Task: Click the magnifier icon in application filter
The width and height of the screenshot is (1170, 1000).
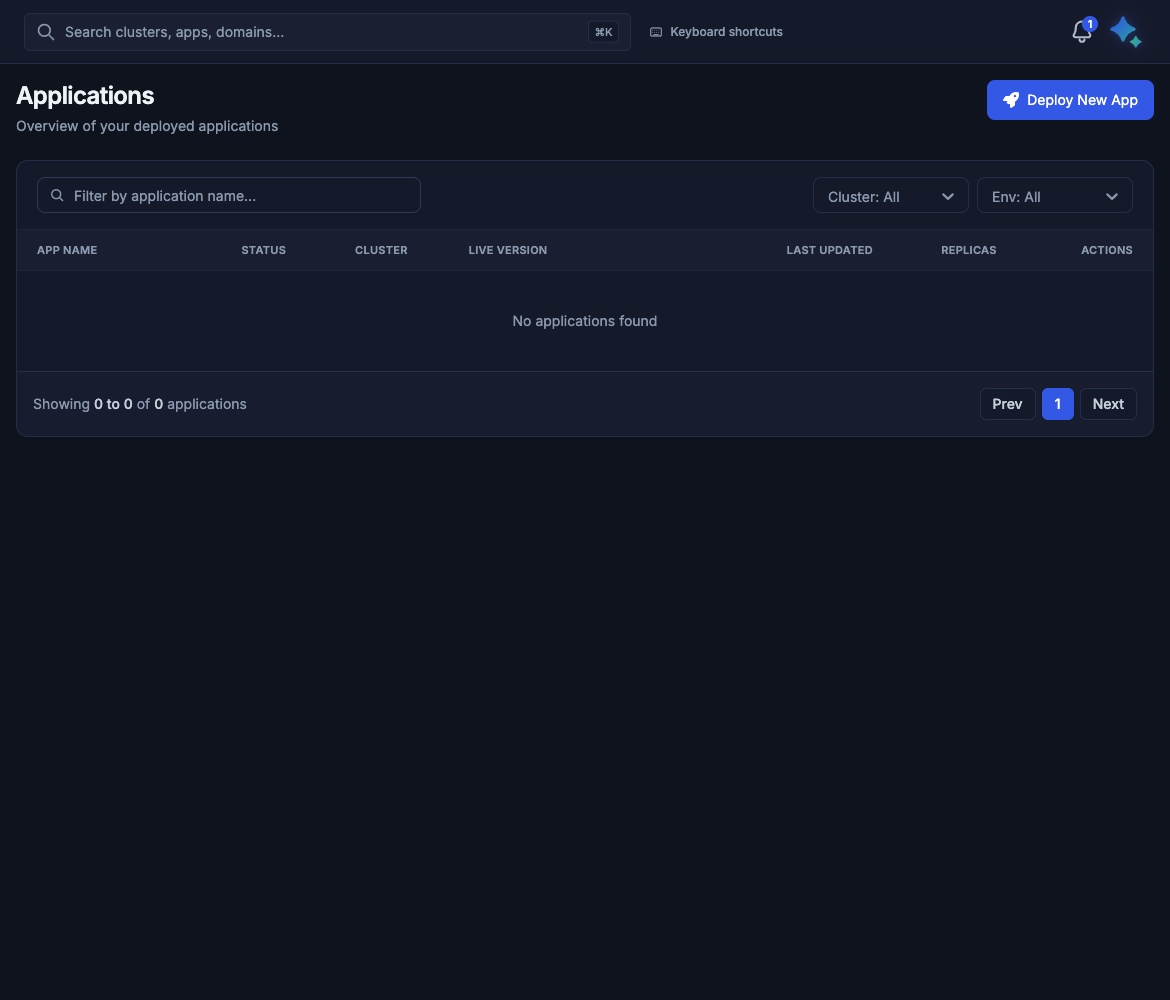Action: click(x=57, y=196)
